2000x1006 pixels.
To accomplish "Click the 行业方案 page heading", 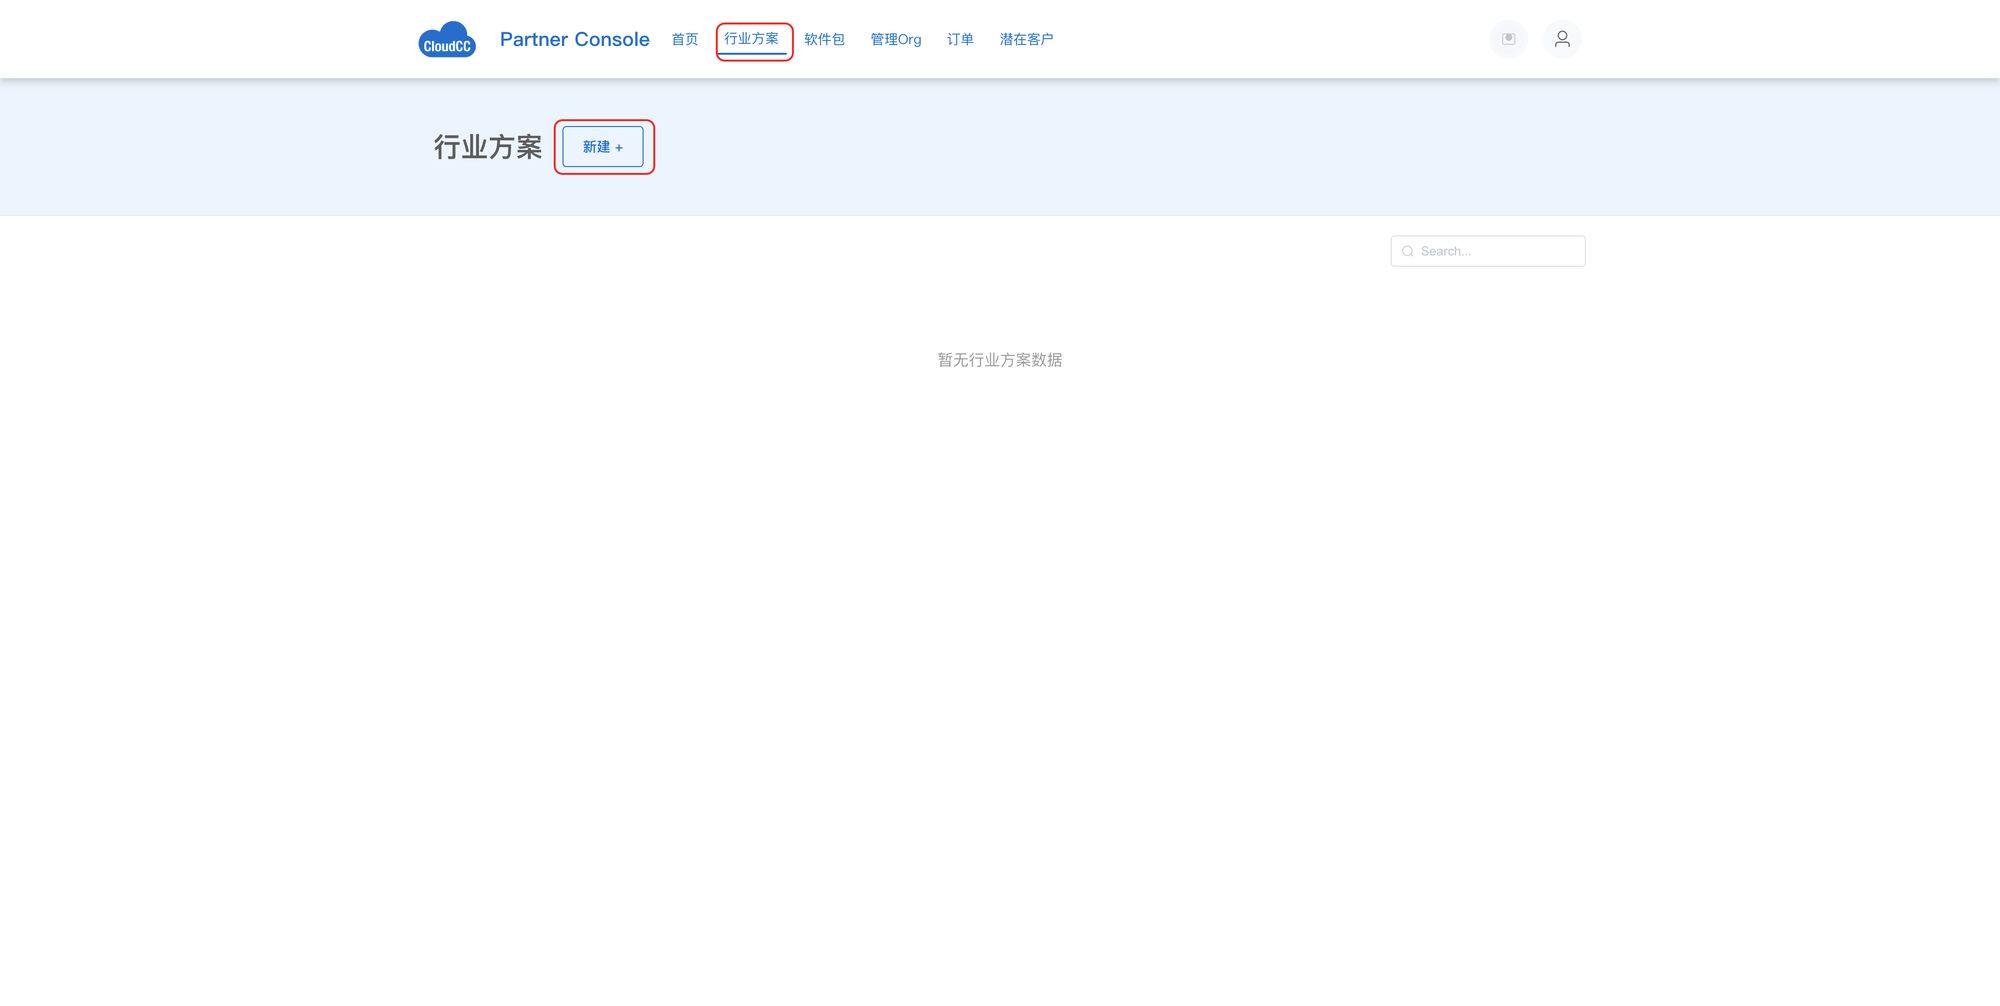I will pyautogui.click(x=488, y=147).
